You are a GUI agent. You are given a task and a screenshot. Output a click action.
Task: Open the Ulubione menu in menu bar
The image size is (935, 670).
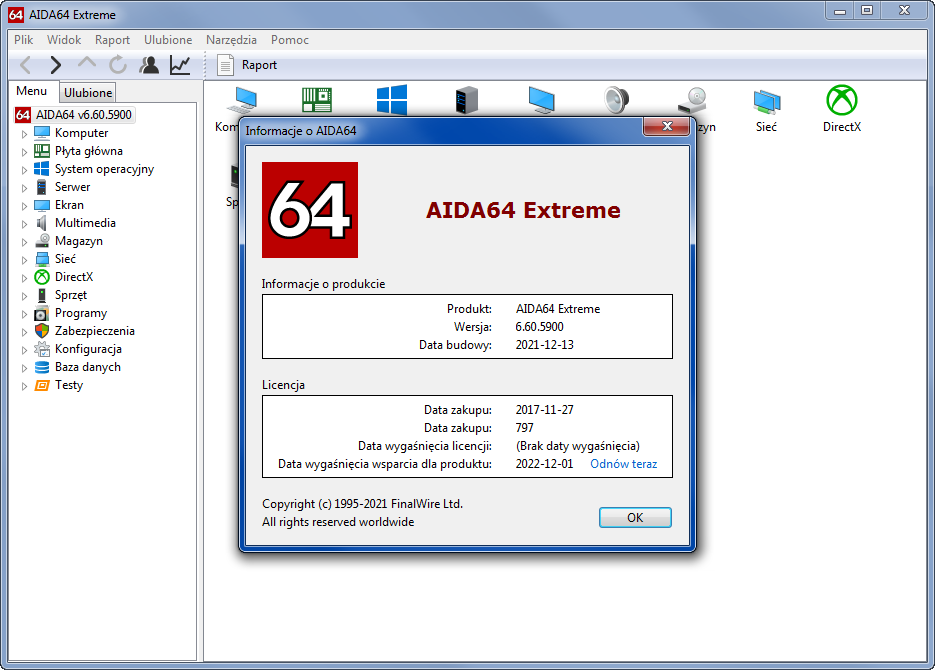168,40
